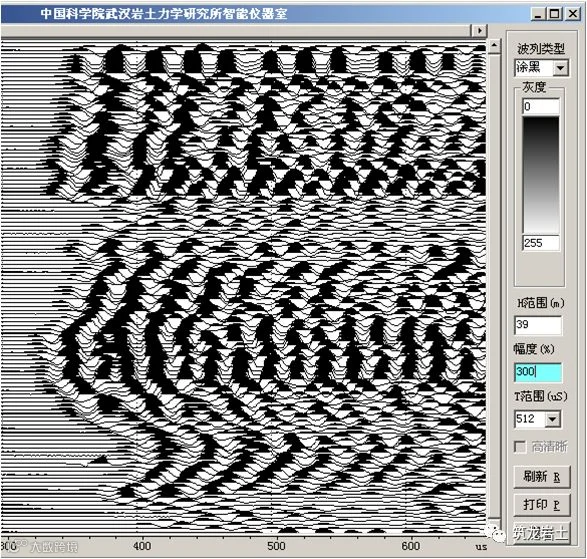Click the horizontal scrollbar track above waveform
Viewport: 587px width, 559px height.
[x=236, y=30]
